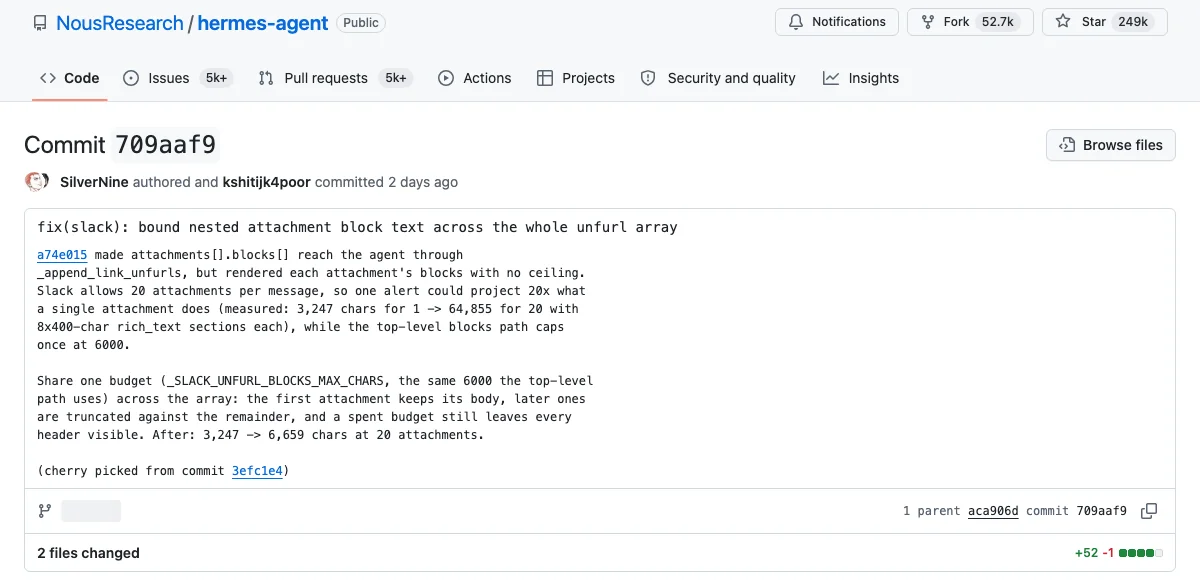Image resolution: width=1200 pixels, height=580 pixels.
Task: Open the Actions tab
Action: [474, 78]
